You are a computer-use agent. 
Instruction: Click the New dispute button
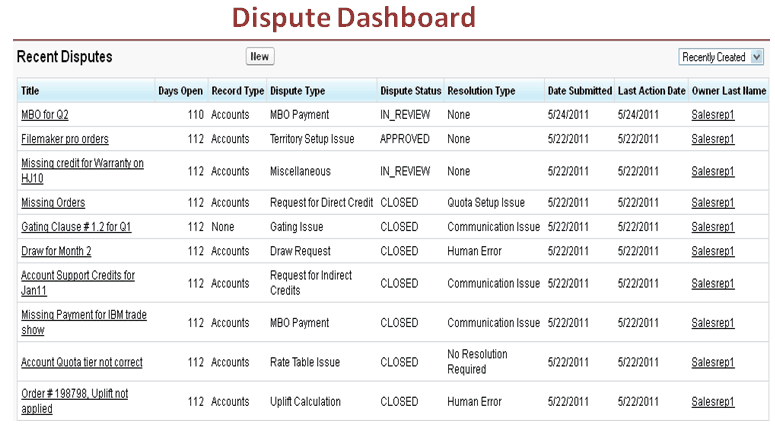[259, 57]
